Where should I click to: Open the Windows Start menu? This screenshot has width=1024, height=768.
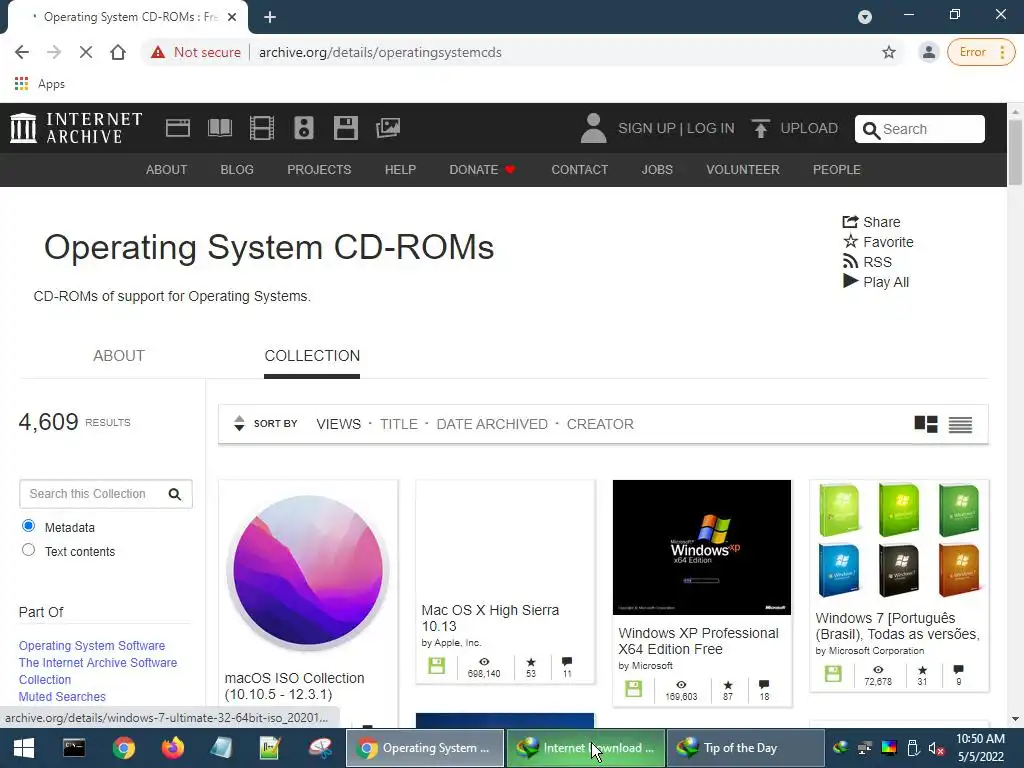point(24,748)
